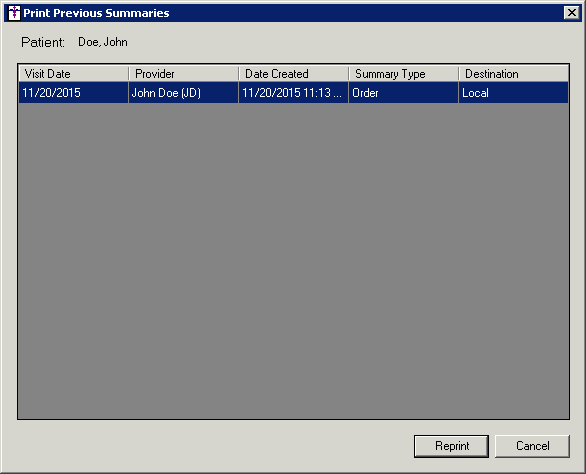The image size is (586, 474).
Task: Click the empty gray area of the list
Action: [x=293, y=261]
